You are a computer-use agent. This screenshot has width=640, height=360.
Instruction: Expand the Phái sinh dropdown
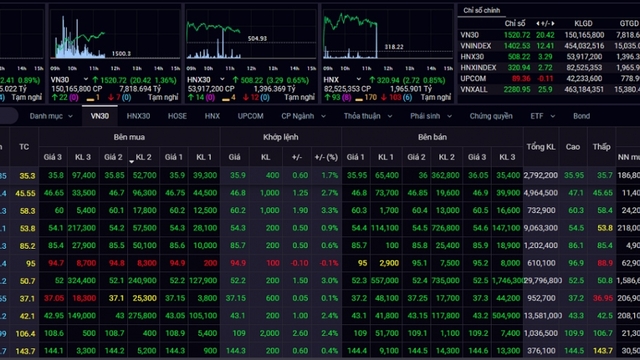(431, 116)
